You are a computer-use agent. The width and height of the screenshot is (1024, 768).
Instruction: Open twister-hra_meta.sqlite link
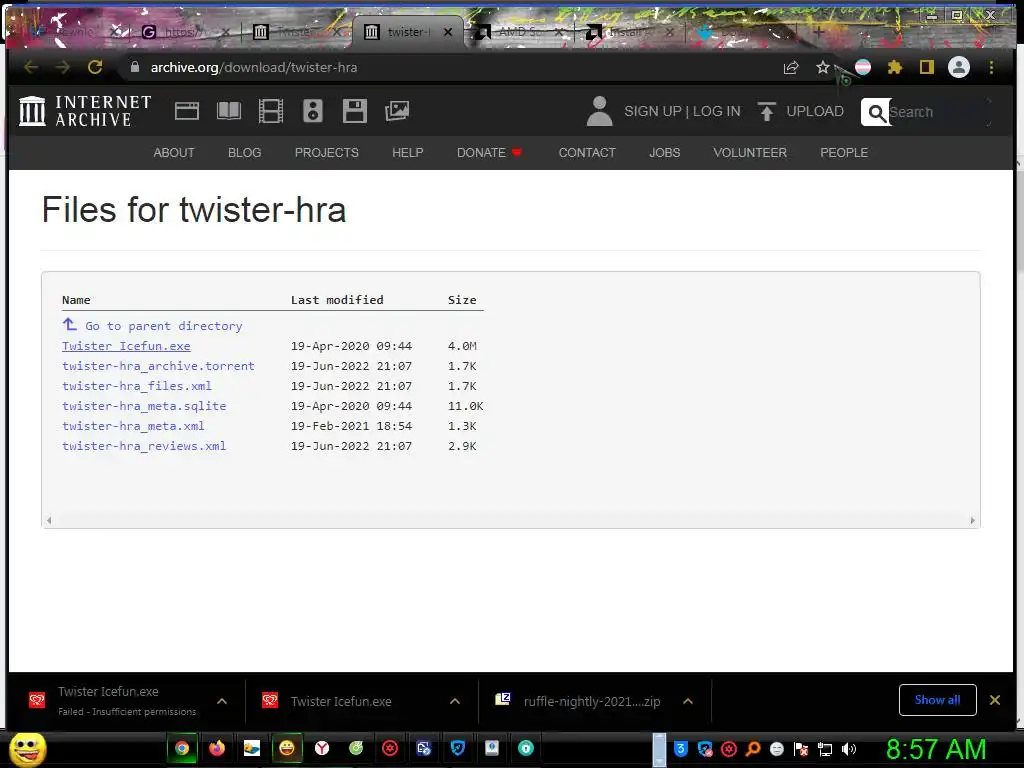tap(144, 406)
